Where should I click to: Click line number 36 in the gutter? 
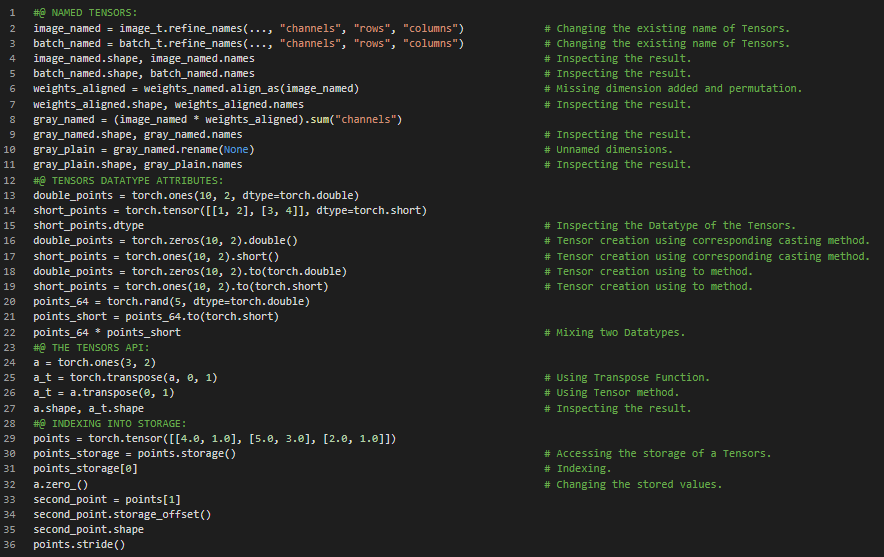(10, 544)
